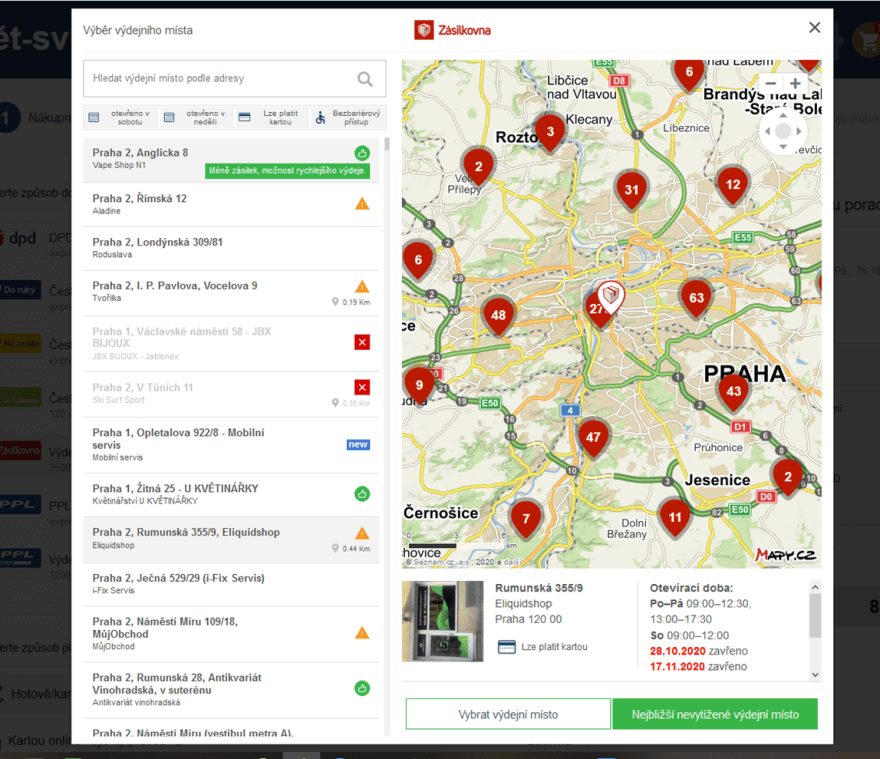The height and width of the screenshot is (759, 880).
Task: Click orange warning icon on Vocelova 9 row
Action: (362, 286)
